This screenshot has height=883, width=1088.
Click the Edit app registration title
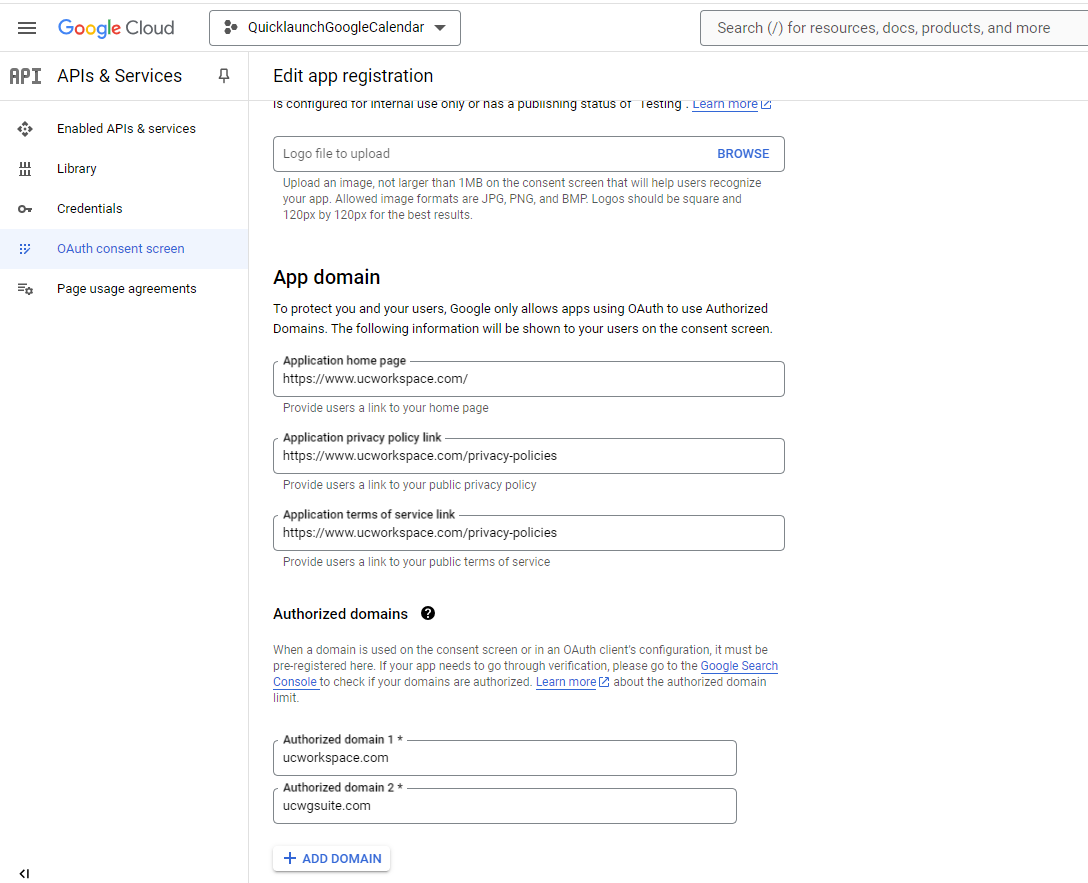click(353, 76)
